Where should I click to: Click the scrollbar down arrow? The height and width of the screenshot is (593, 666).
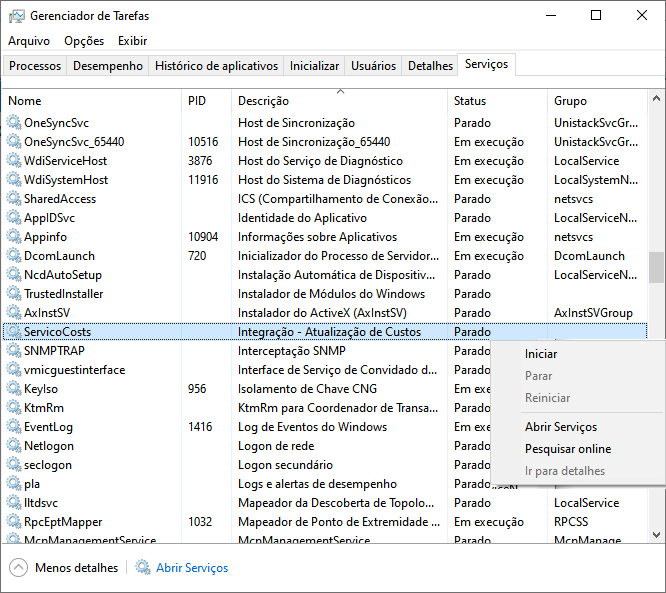pyautogui.click(x=656, y=534)
